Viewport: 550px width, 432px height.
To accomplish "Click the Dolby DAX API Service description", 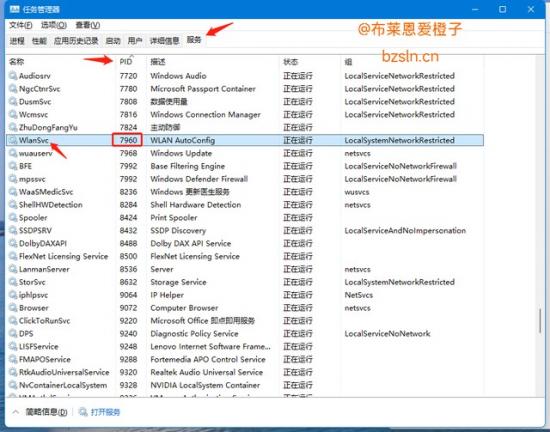I will click(x=190, y=243).
